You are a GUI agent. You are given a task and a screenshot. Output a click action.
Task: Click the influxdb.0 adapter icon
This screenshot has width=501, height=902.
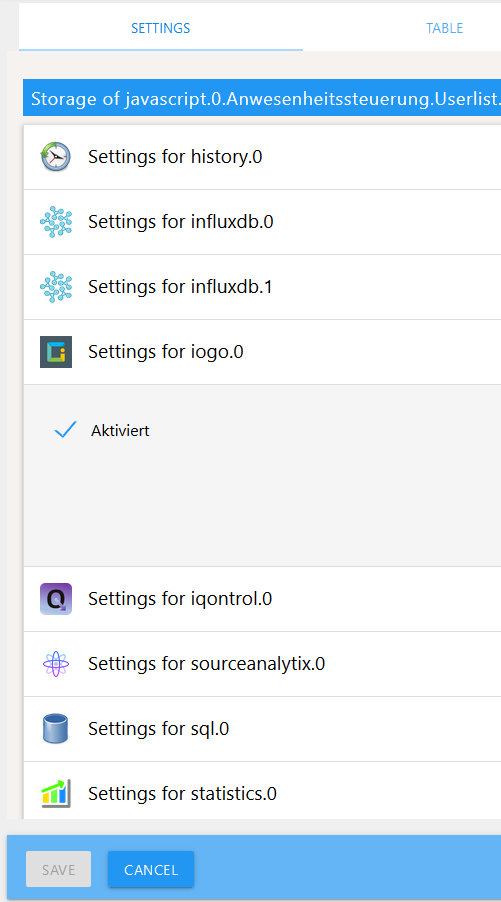coord(56,222)
